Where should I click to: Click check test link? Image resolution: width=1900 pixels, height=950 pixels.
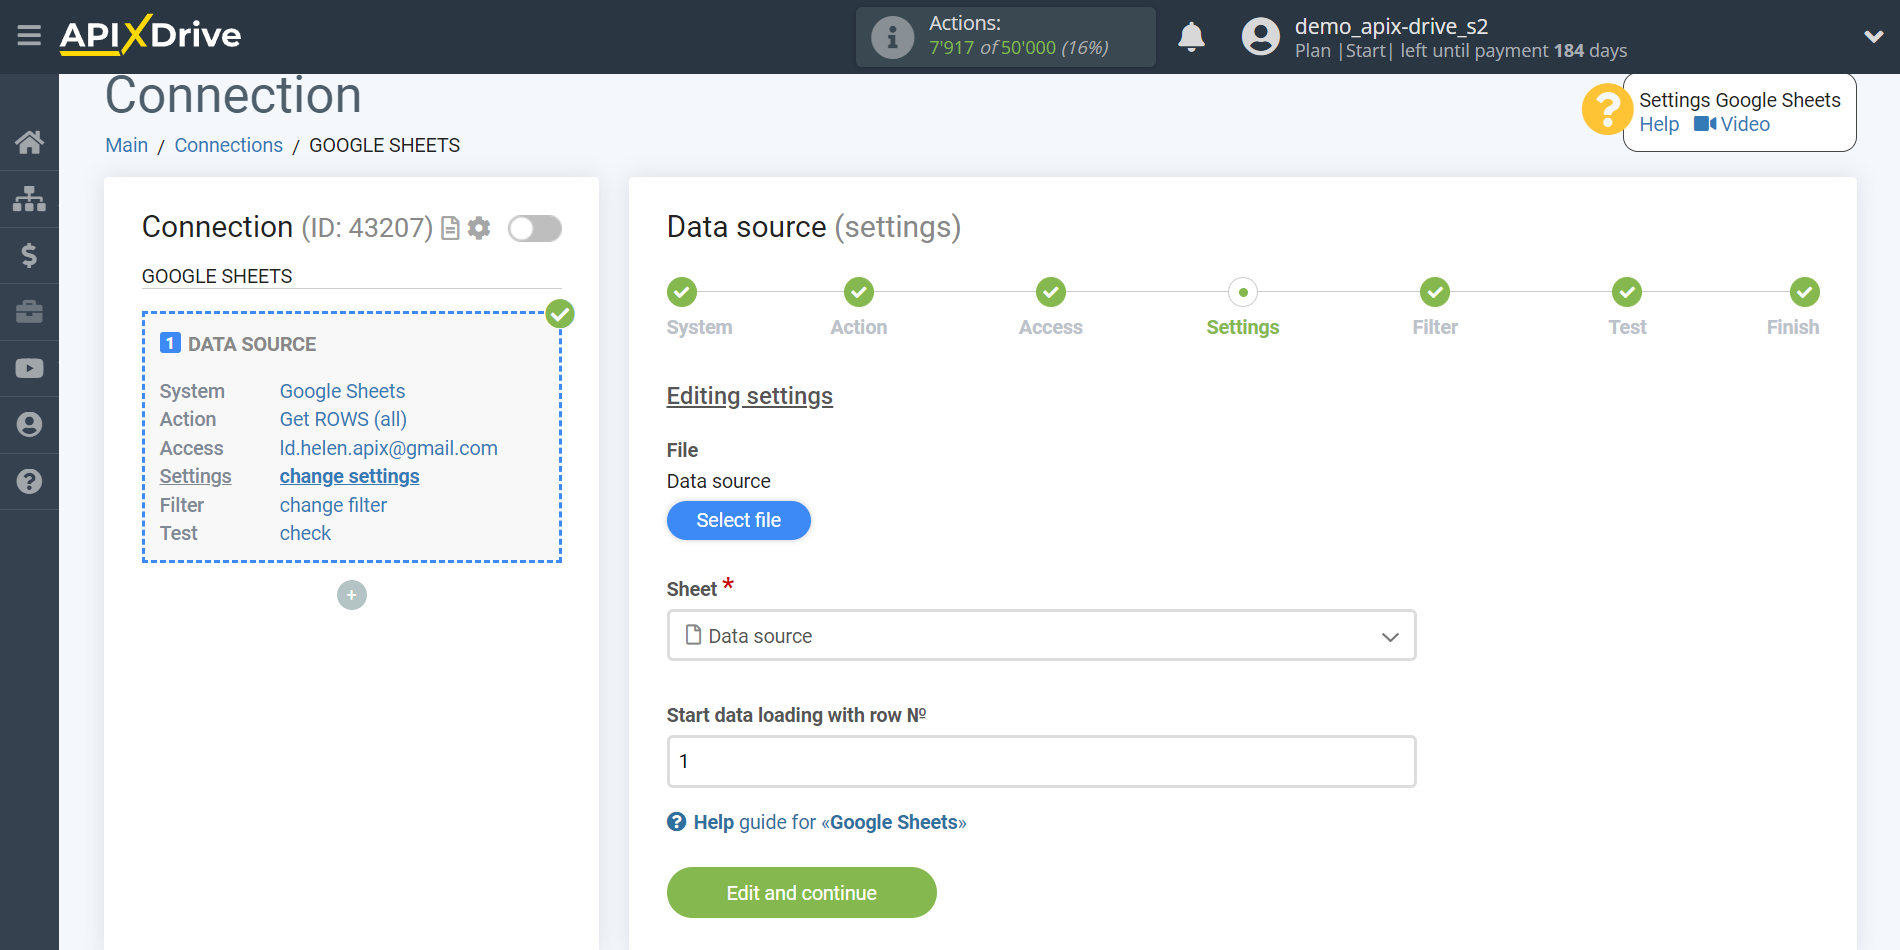click(x=305, y=533)
